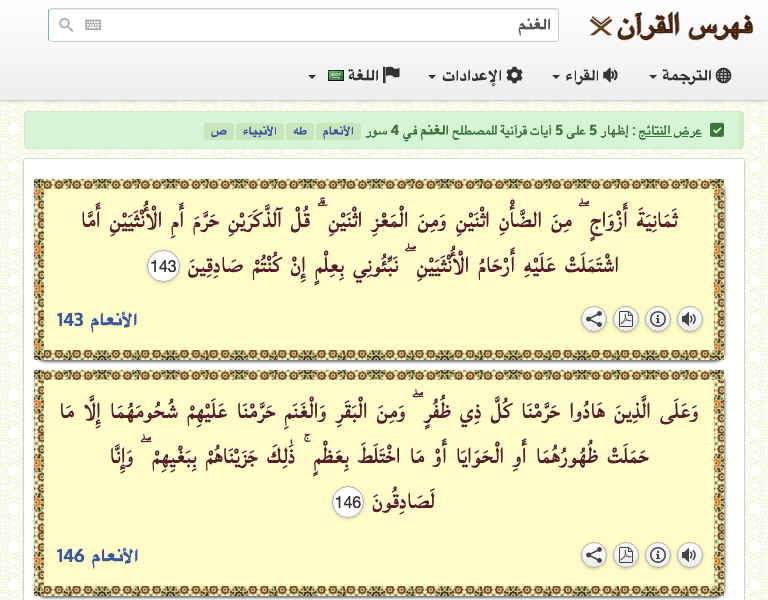Open the الترجمة translation dropdown

tap(690, 75)
